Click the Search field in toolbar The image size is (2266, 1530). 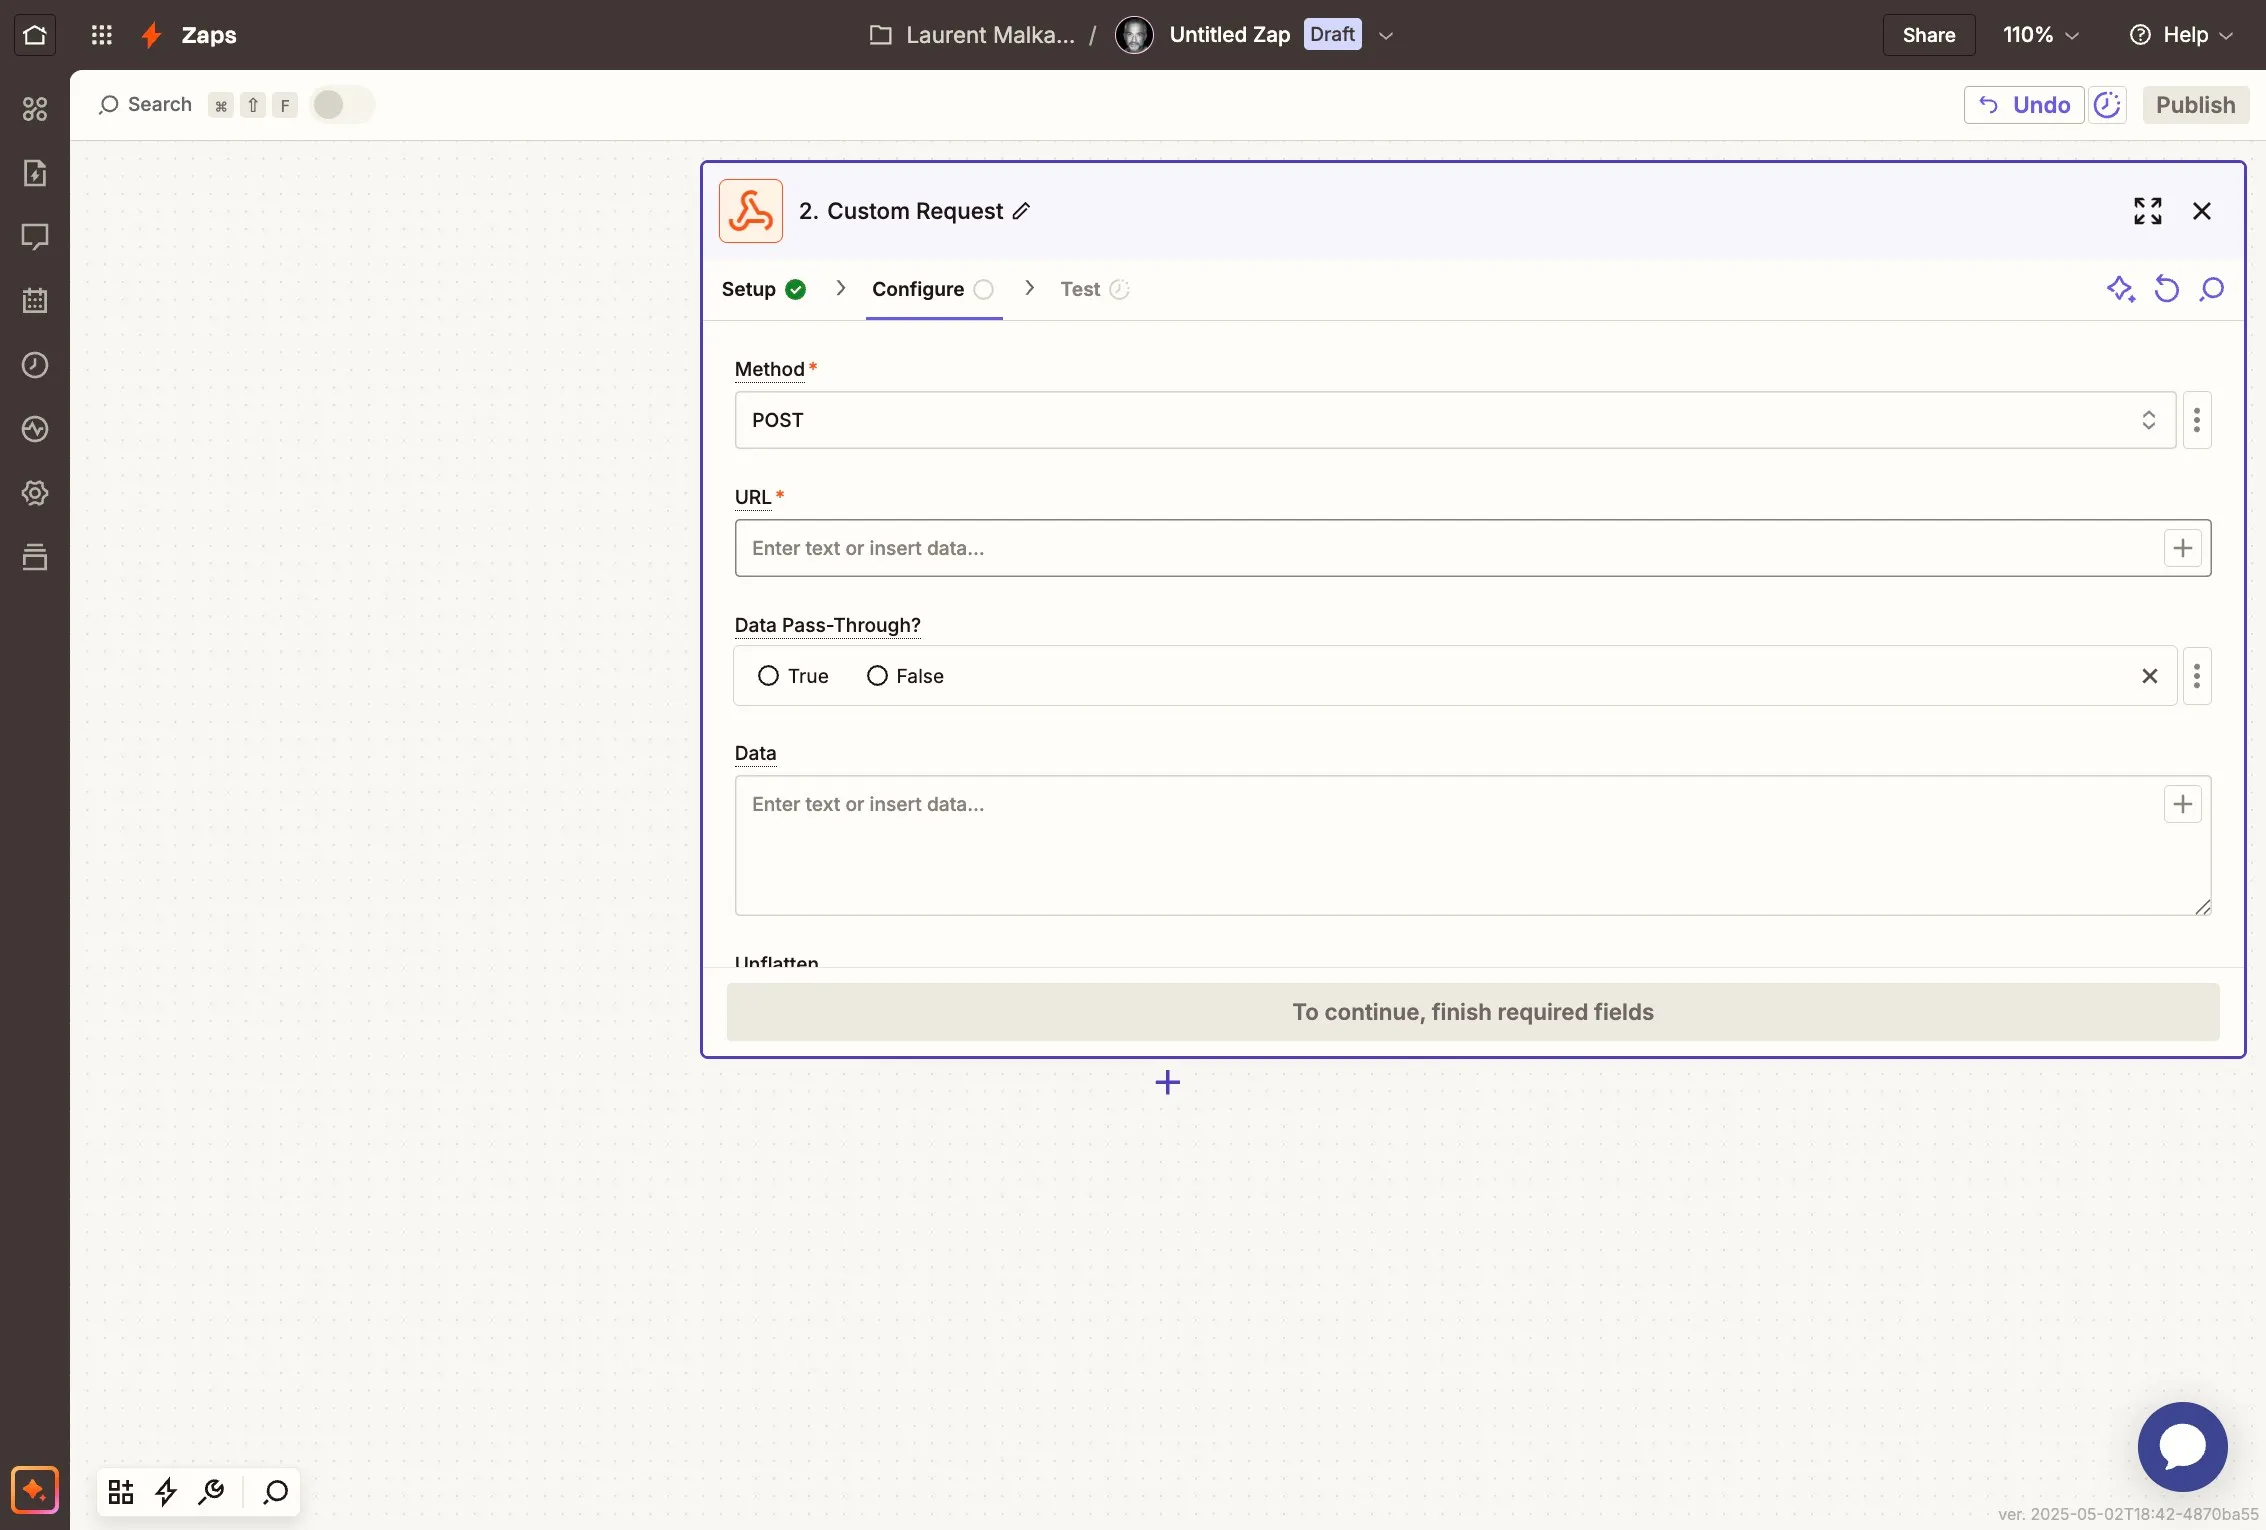point(146,105)
